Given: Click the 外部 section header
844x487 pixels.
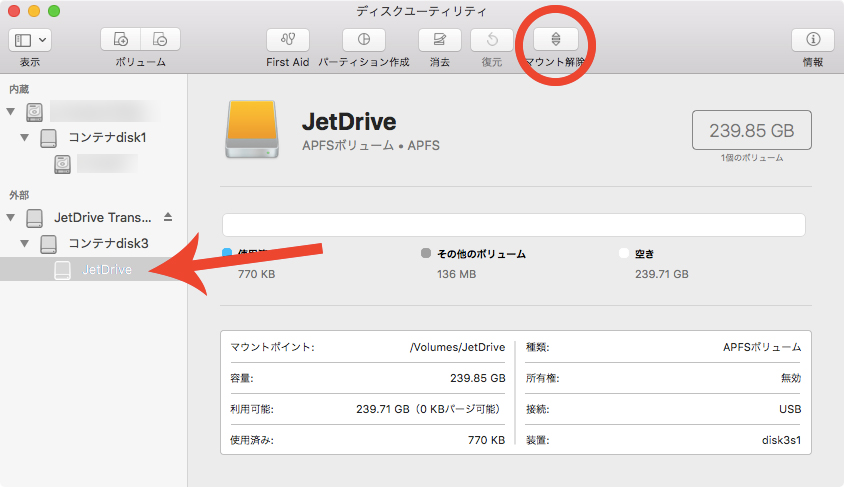Looking at the screenshot, I should [19, 195].
